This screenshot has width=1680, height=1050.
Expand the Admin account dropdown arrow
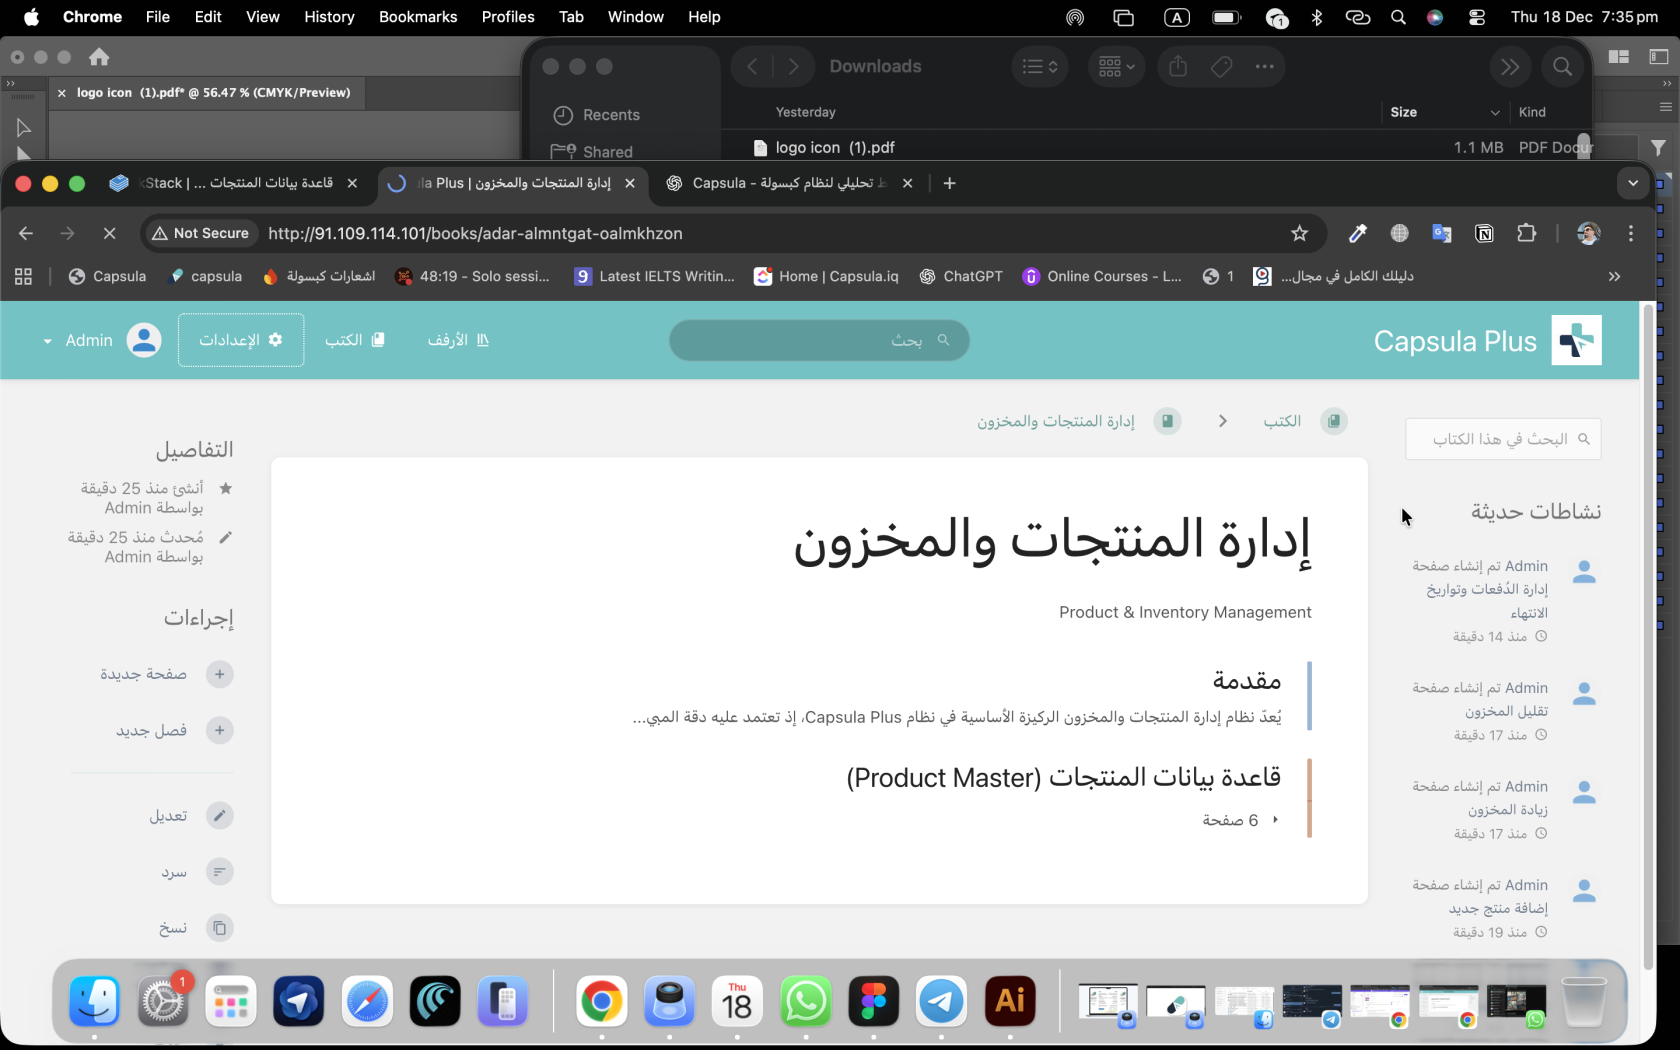coord(47,341)
